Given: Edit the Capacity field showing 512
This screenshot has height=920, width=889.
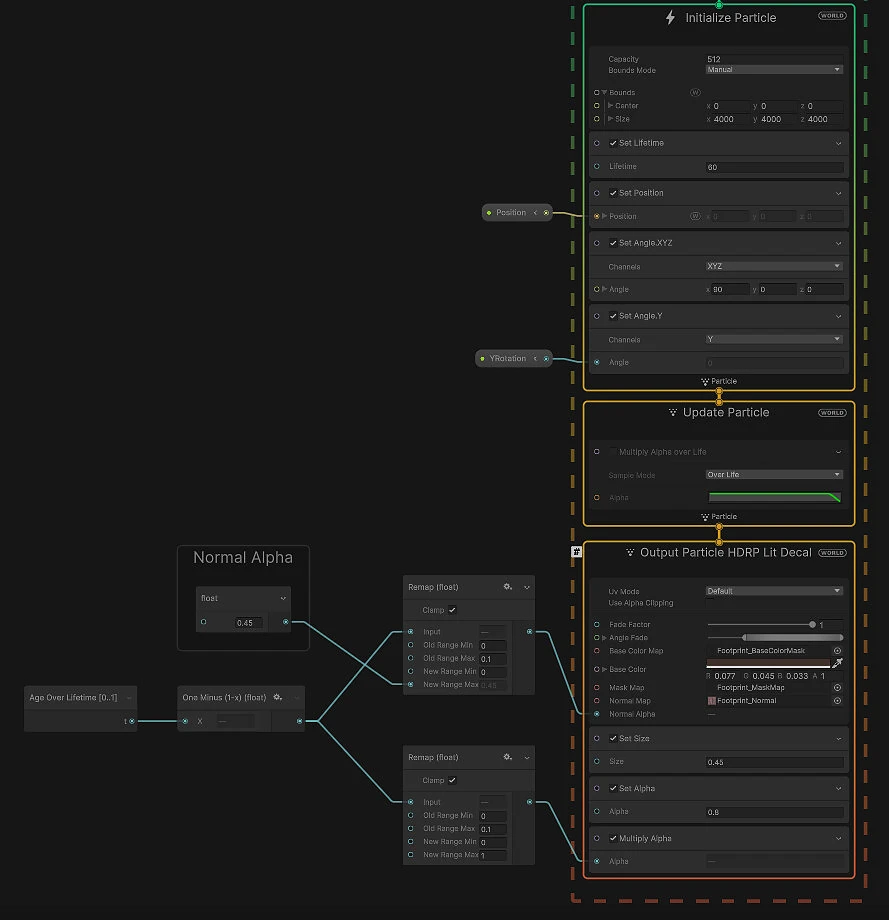Looking at the screenshot, I should coord(775,59).
